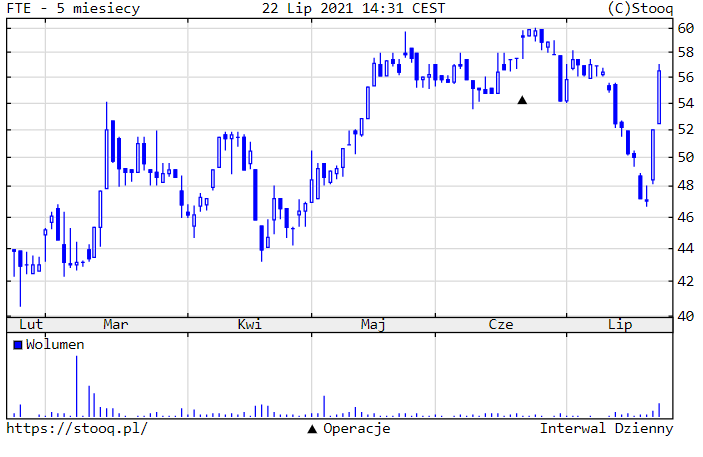Select the Kwi month label
The image size is (703, 457).
(x=249, y=325)
